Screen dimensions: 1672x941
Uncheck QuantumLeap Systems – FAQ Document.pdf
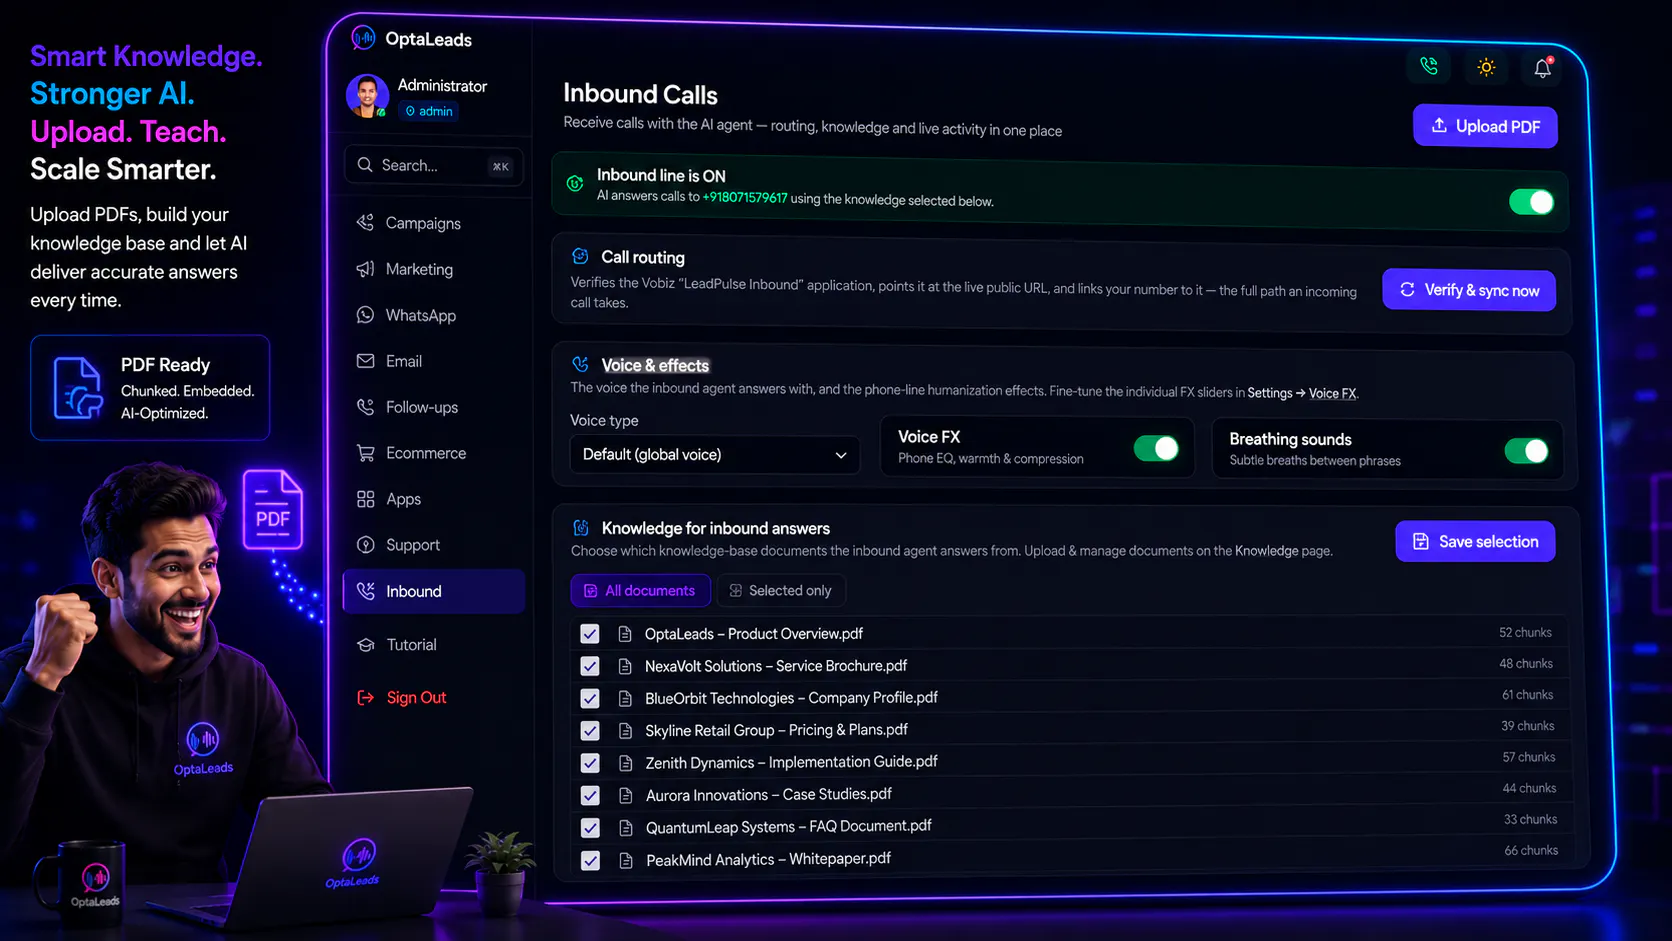590,827
